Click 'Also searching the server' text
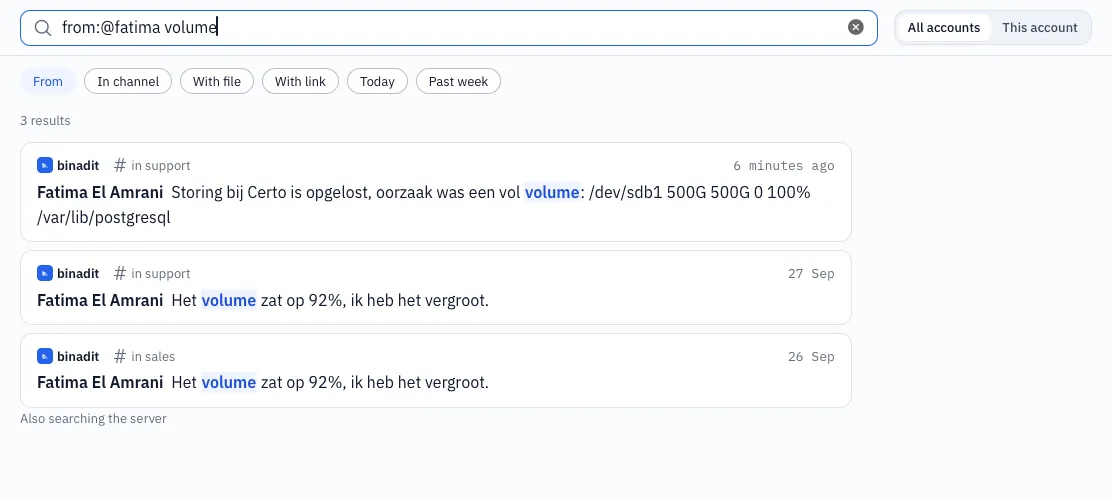 pyautogui.click(x=94, y=418)
